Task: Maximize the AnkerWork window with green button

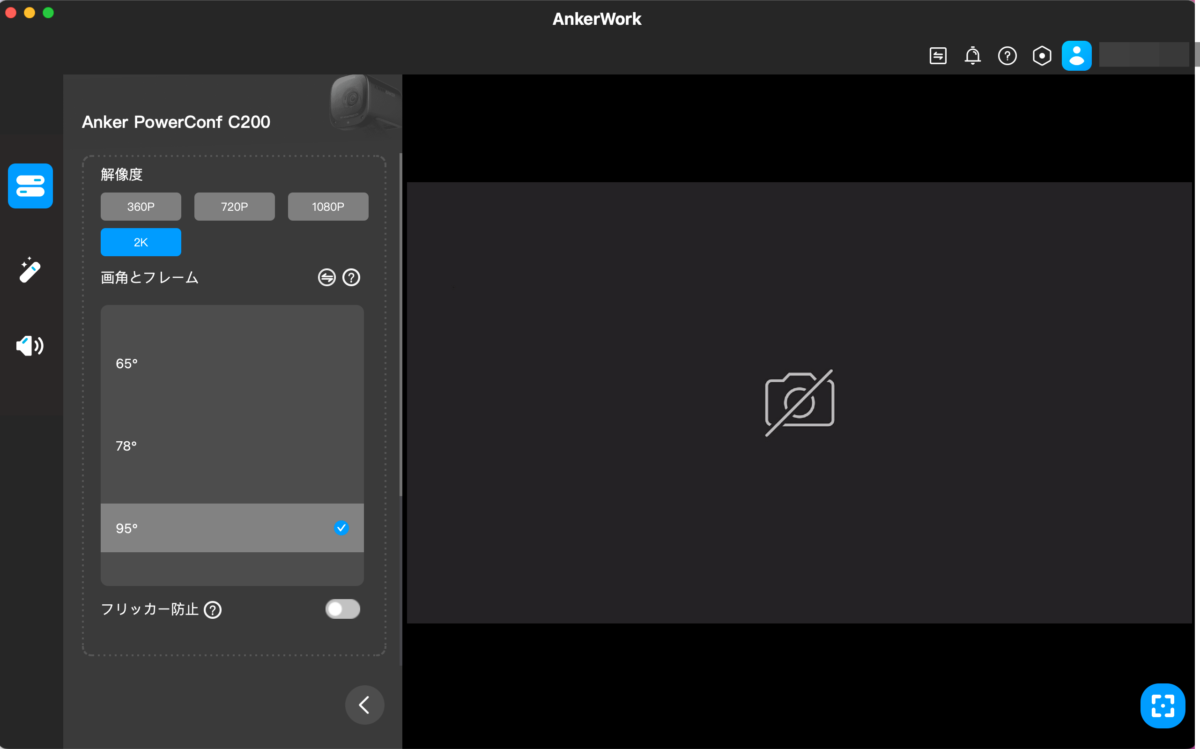Action: (x=48, y=12)
